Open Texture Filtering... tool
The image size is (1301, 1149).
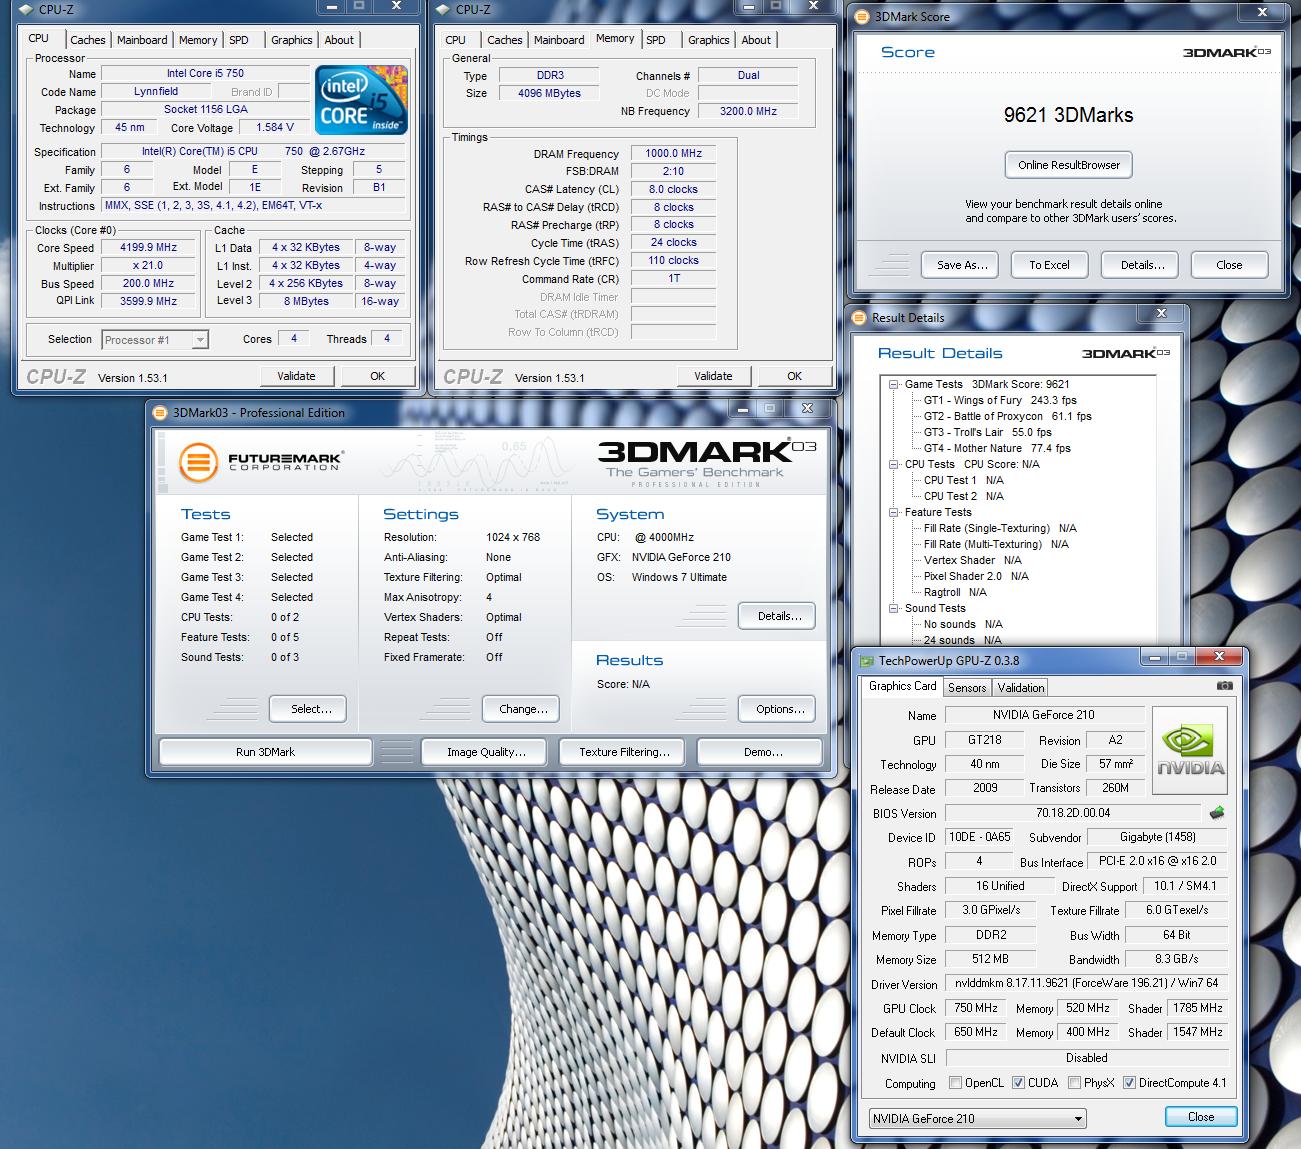click(624, 752)
